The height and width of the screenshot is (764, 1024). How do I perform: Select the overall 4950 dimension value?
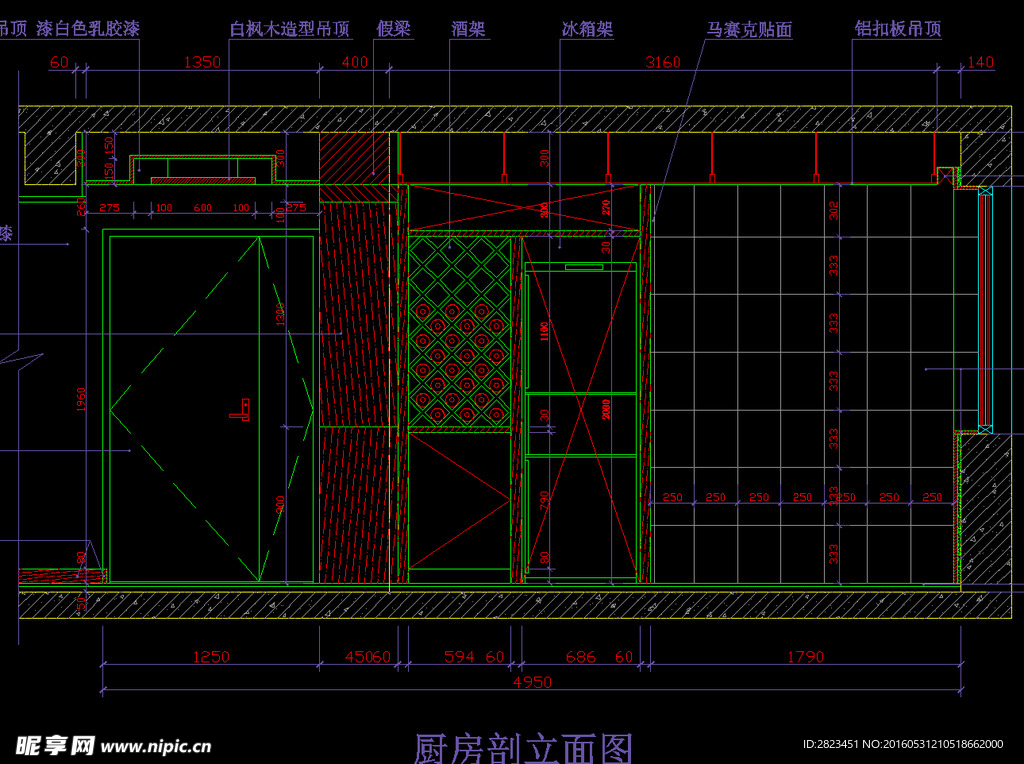532,682
